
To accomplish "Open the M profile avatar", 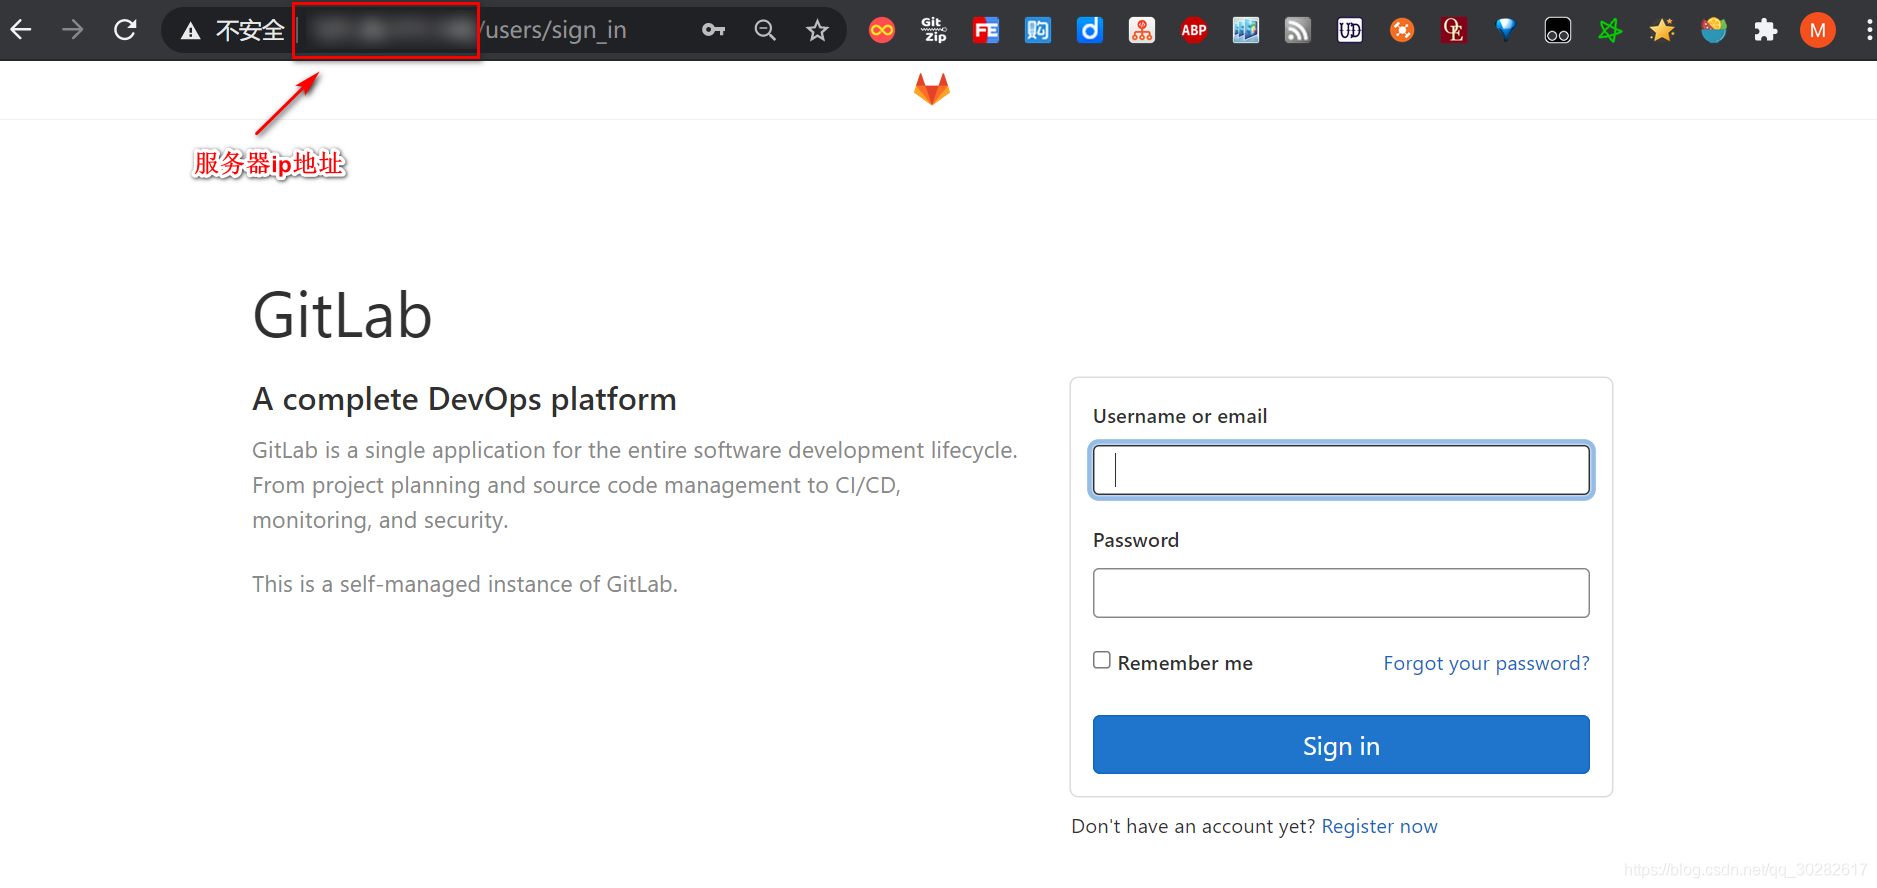I will (1818, 30).
